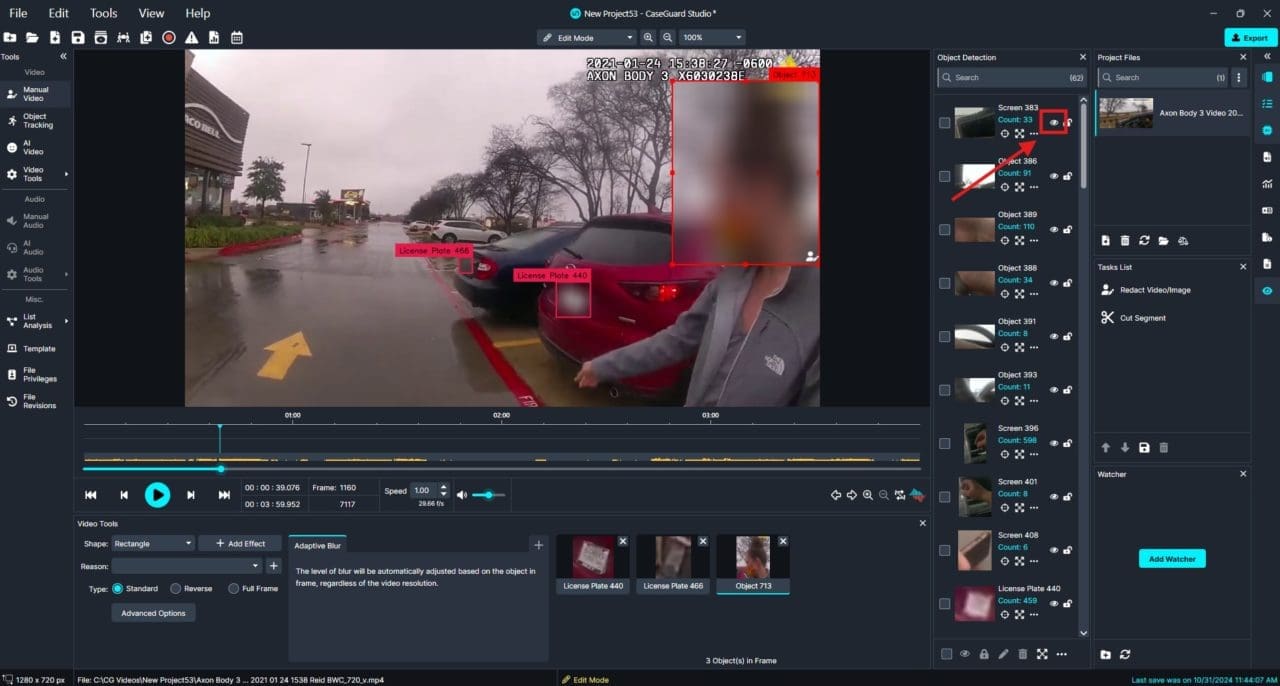
Task: Open the Edit Mode dropdown
Action: tap(586, 38)
